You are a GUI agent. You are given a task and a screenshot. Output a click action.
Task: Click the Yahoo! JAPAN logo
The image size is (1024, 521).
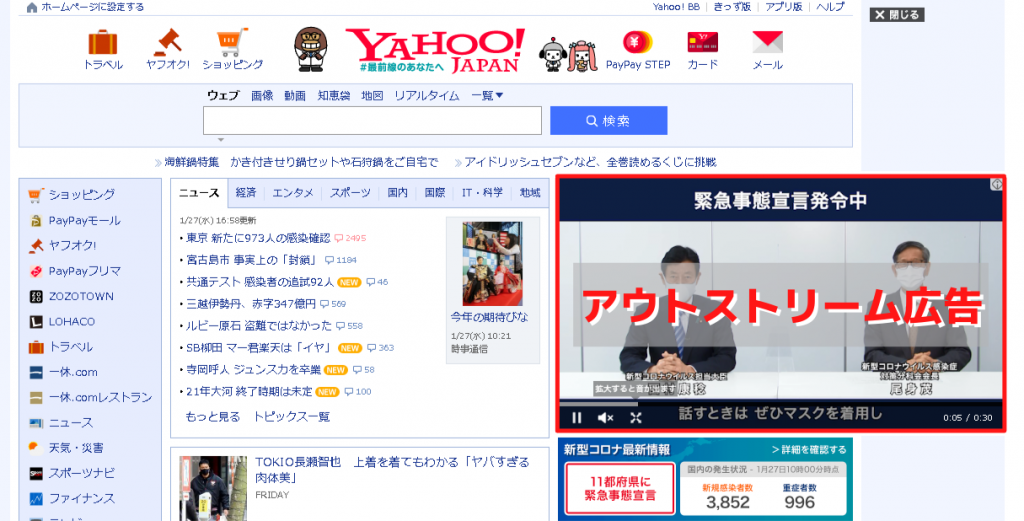click(436, 50)
